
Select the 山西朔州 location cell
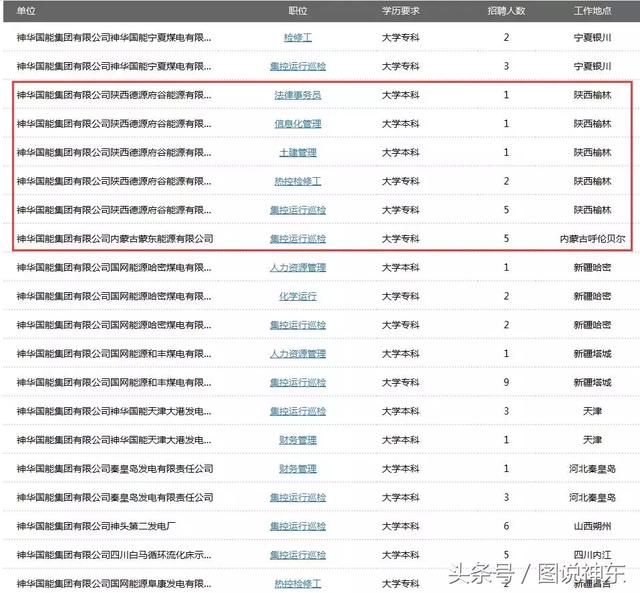(x=593, y=526)
